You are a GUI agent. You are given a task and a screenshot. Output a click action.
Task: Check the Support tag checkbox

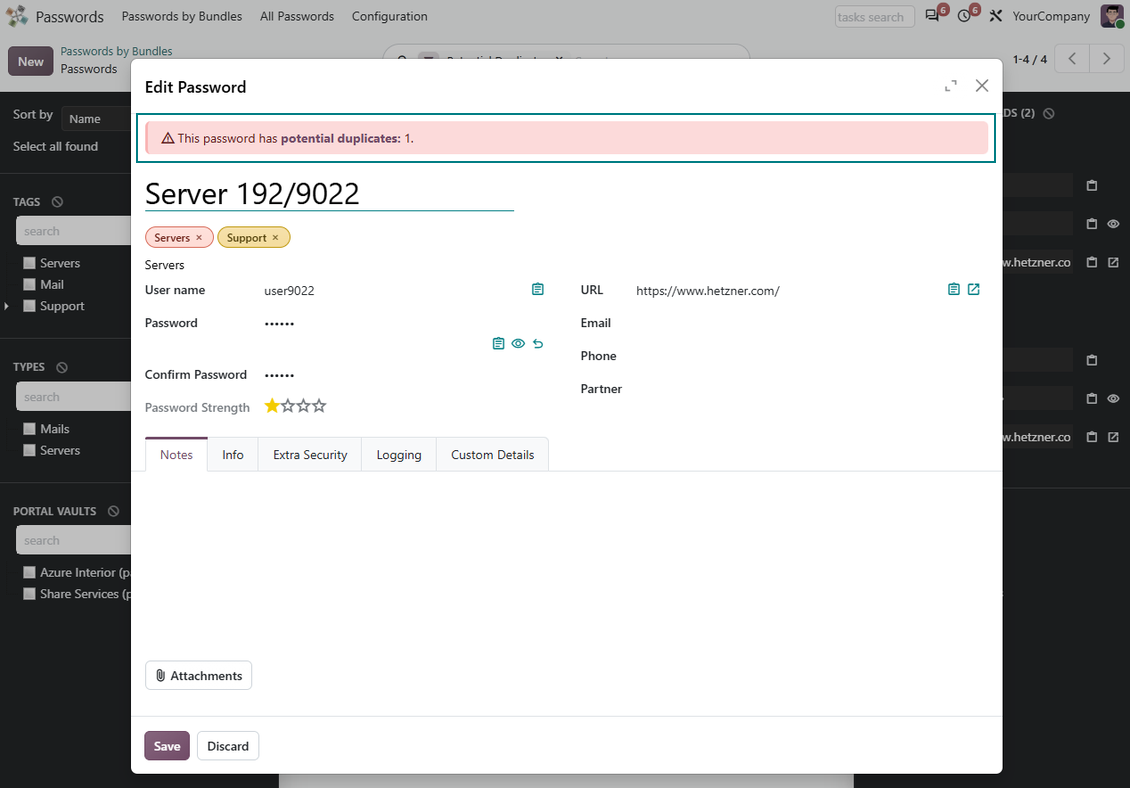click(x=30, y=306)
